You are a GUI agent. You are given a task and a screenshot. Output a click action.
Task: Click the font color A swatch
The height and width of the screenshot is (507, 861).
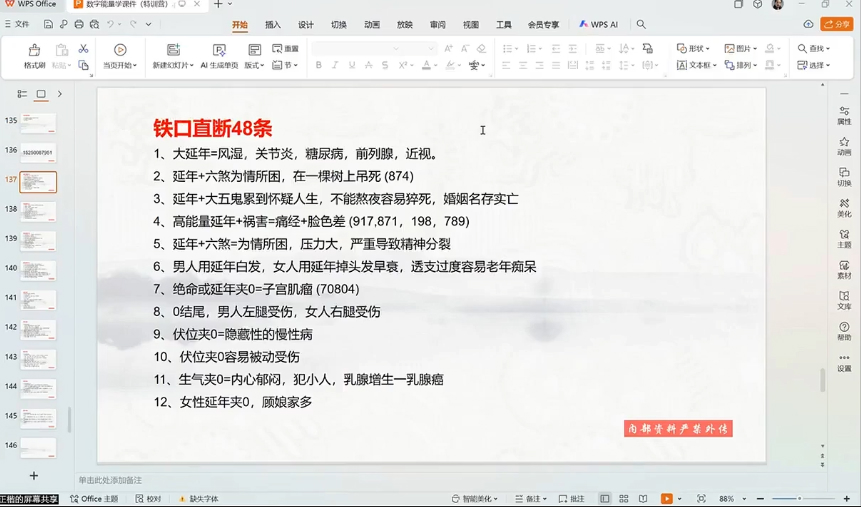click(426, 65)
